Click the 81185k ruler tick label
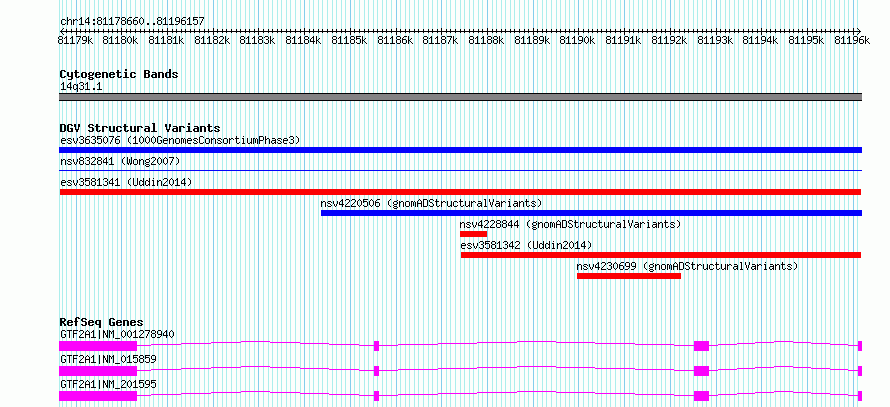 (x=350, y=40)
